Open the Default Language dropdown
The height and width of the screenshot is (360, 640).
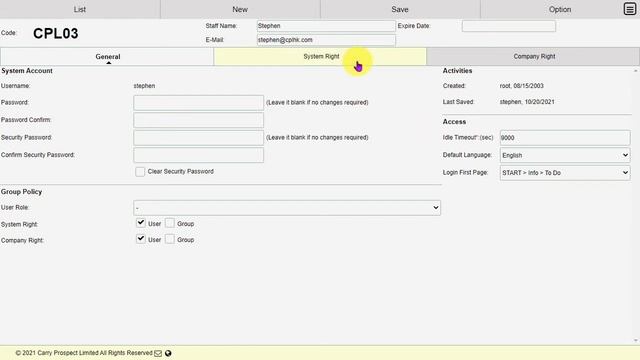(x=565, y=155)
